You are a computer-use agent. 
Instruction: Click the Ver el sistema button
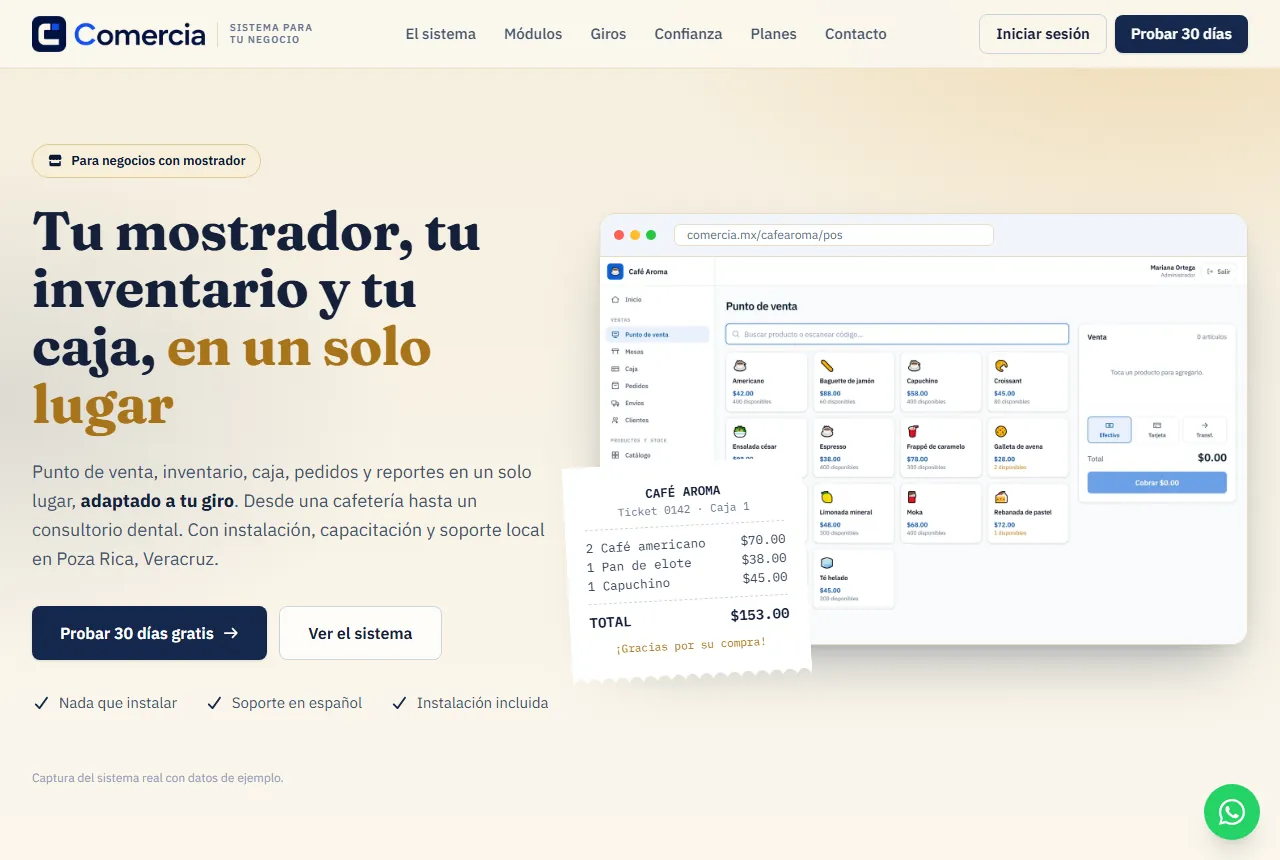(x=360, y=633)
